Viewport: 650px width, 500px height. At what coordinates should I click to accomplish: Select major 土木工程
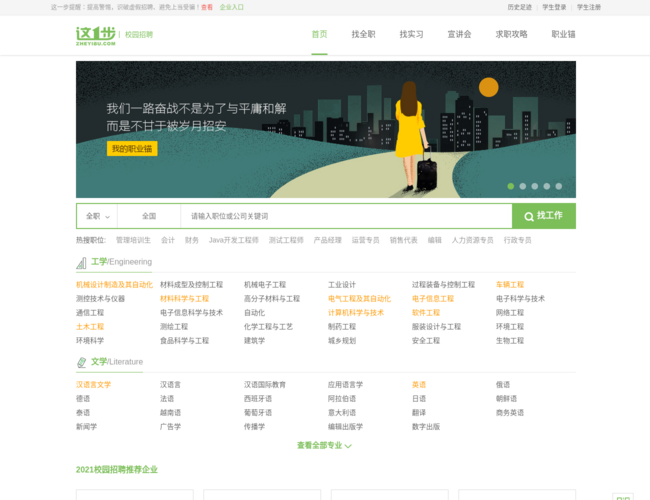point(90,327)
